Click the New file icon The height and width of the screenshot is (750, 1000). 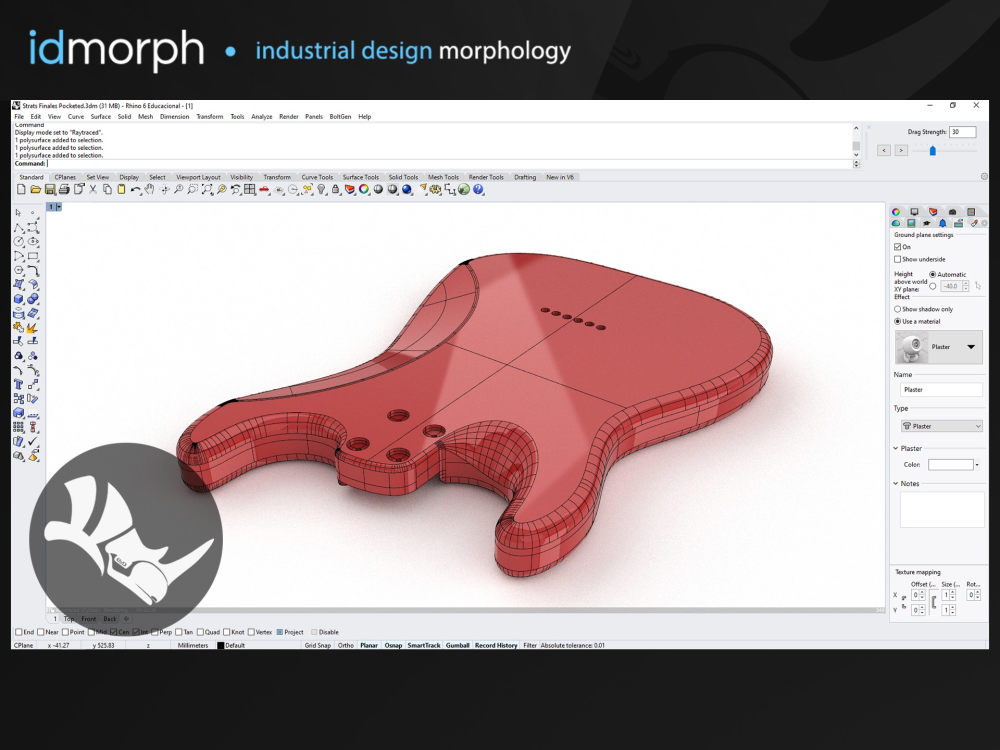click(21, 189)
